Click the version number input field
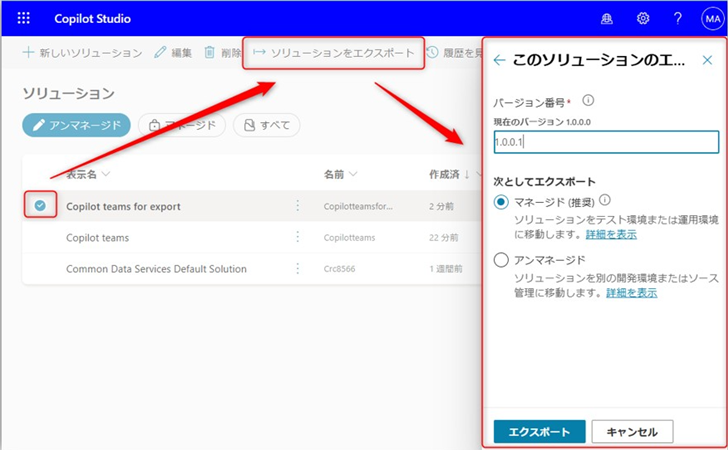The image size is (728, 450). [606, 142]
